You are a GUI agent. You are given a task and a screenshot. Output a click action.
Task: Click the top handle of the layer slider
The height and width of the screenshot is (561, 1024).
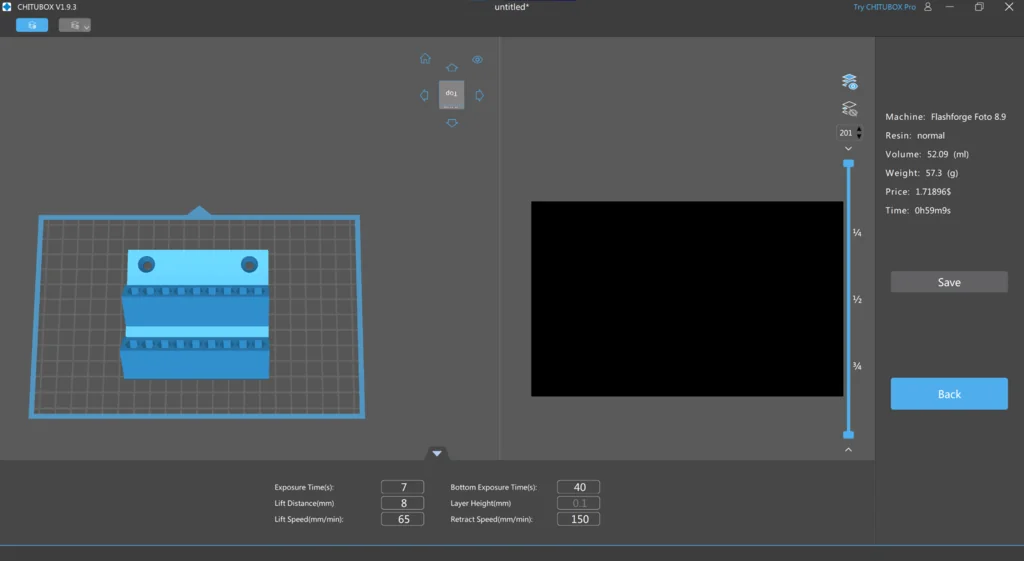(x=849, y=163)
